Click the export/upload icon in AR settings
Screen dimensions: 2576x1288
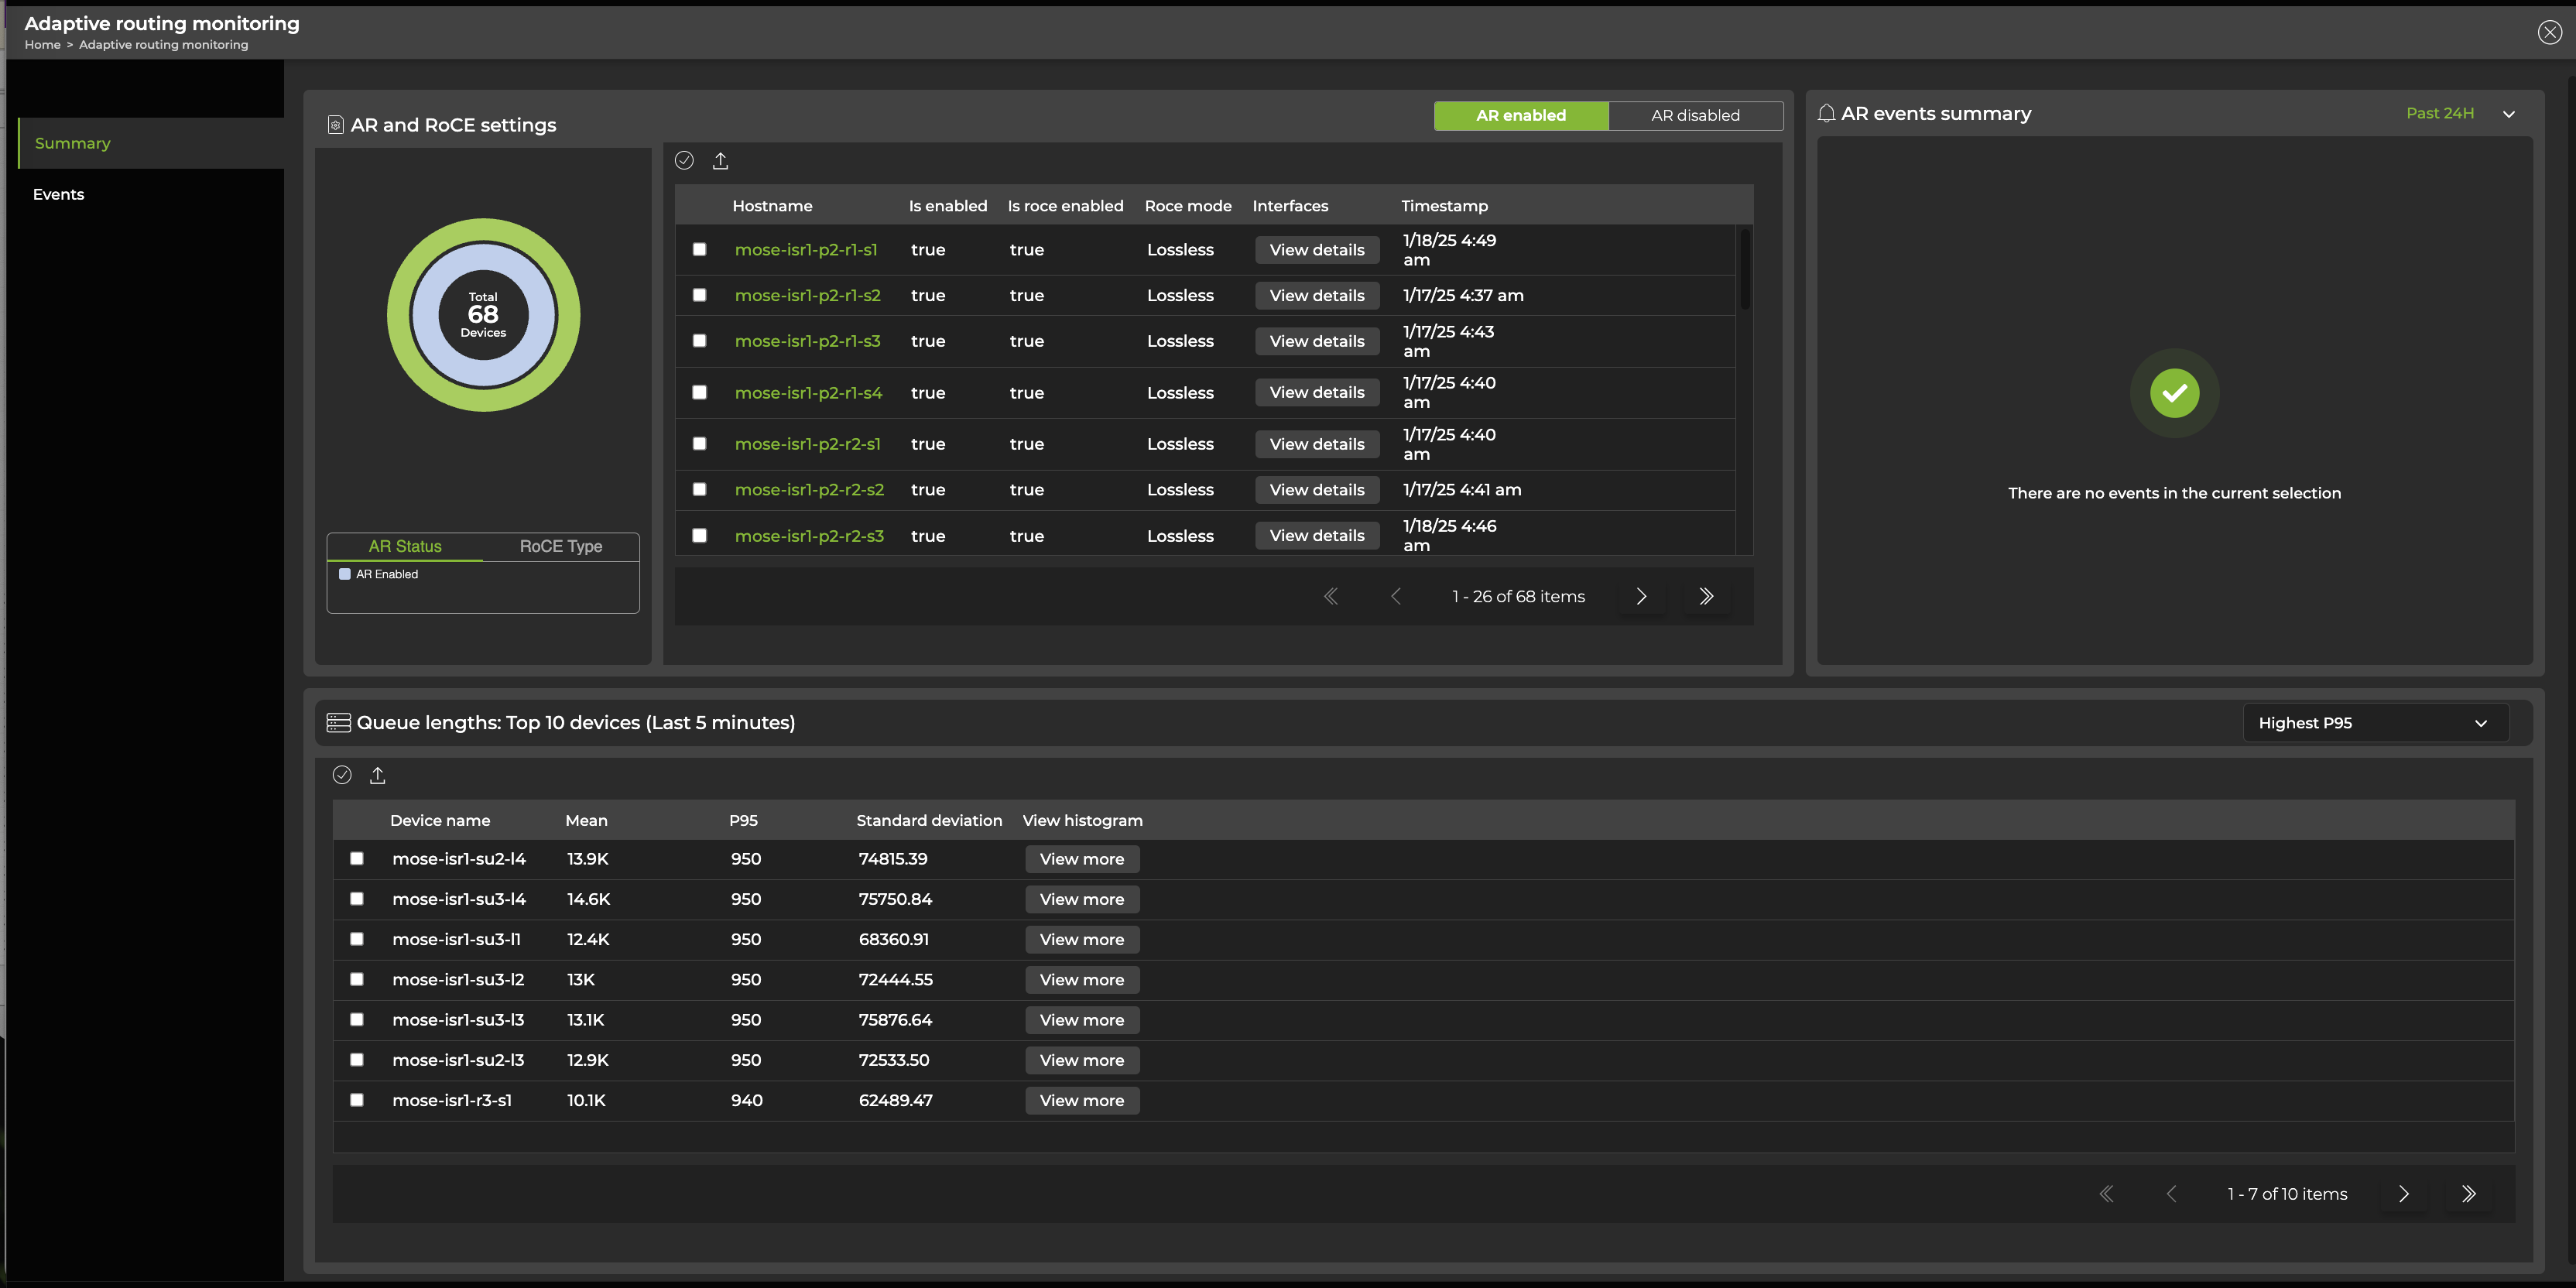(x=720, y=161)
